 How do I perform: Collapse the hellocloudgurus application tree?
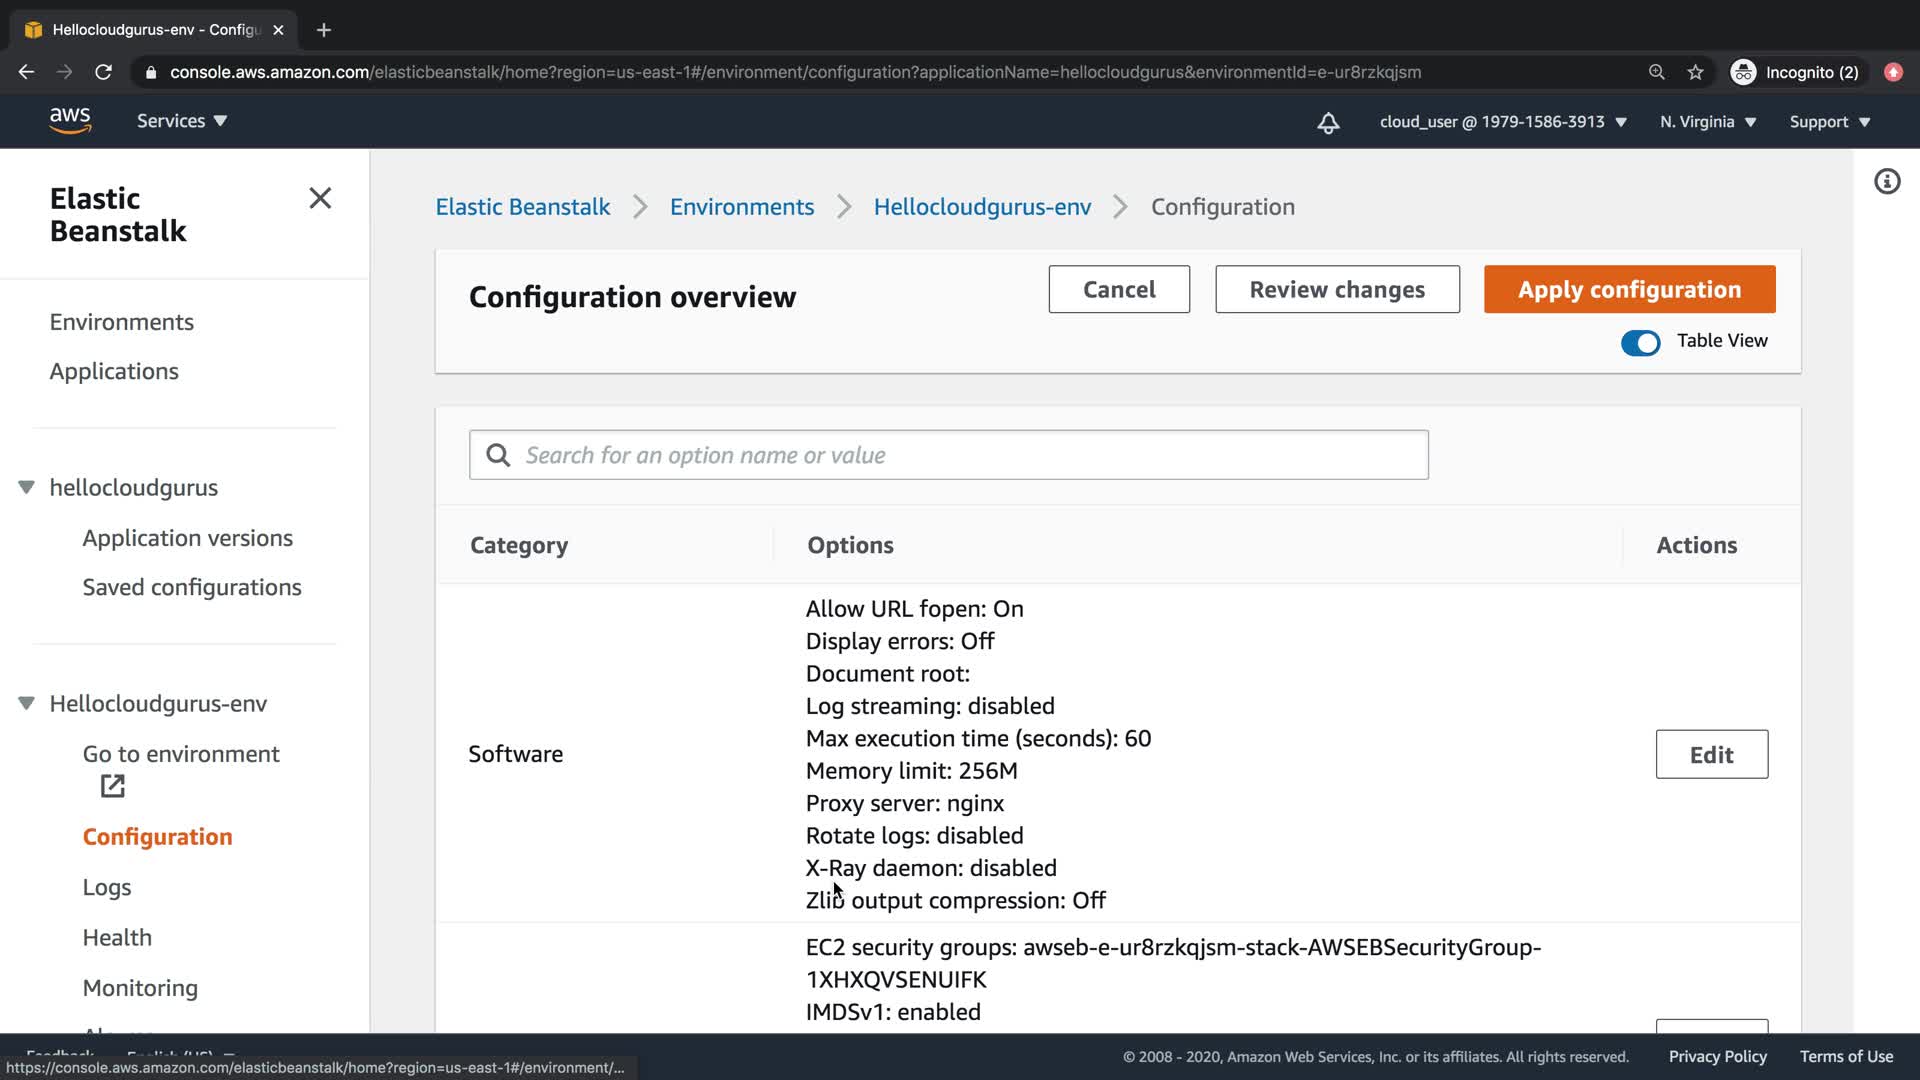coord(27,487)
